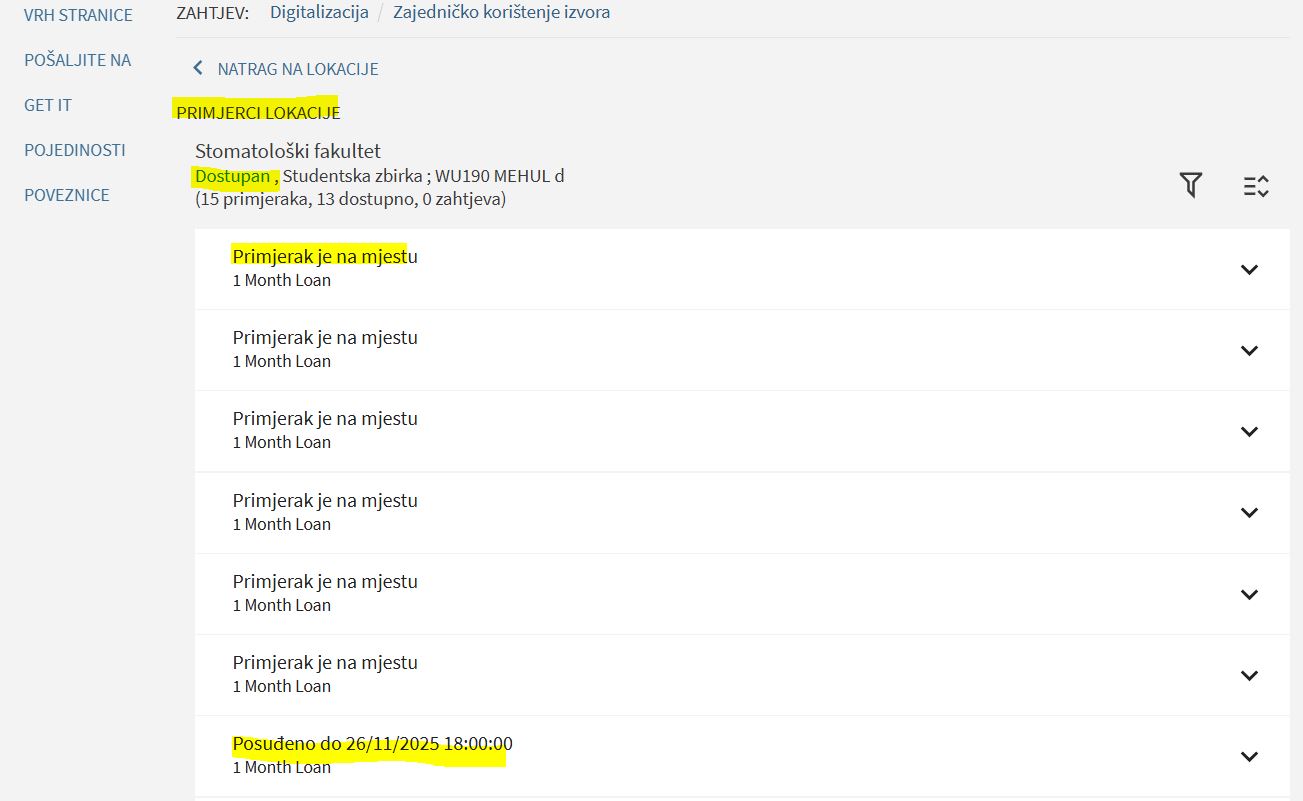Expand the first copy in the list
This screenshot has height=801, width=1303.
tap(1248, 269)
